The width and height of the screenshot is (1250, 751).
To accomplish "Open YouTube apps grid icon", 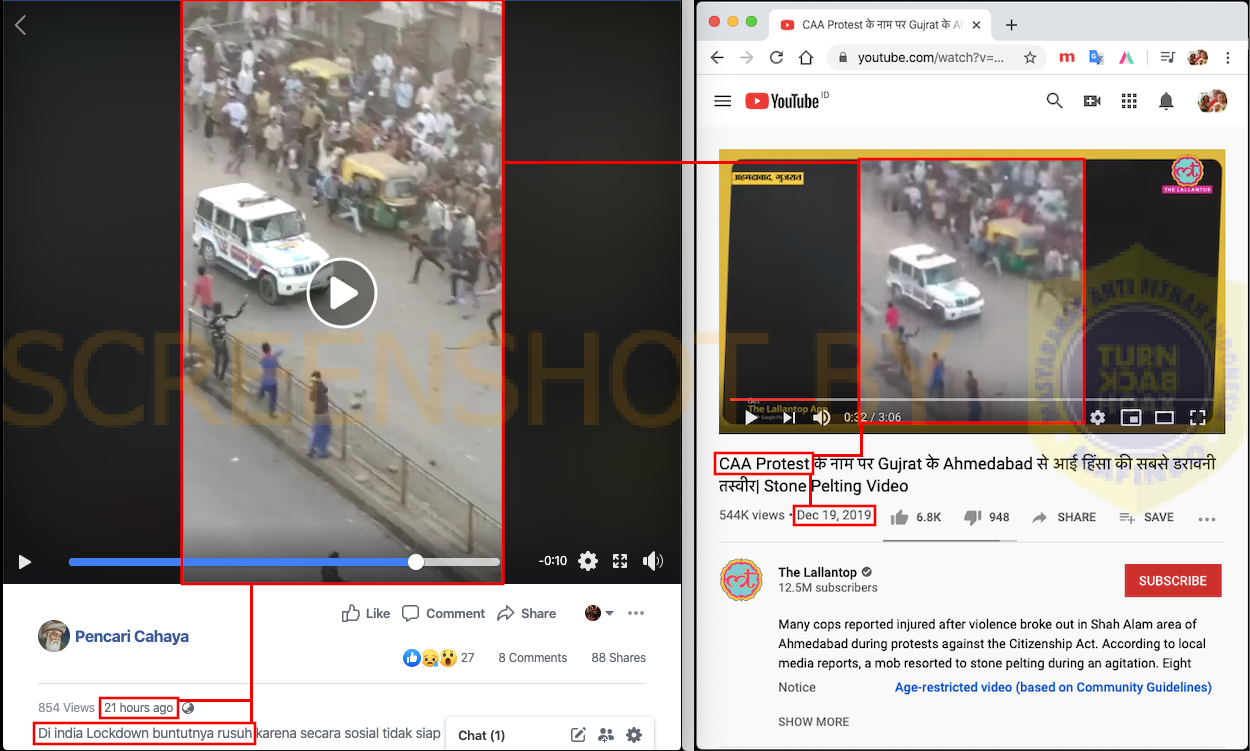I will click(x=1129, y=101).
